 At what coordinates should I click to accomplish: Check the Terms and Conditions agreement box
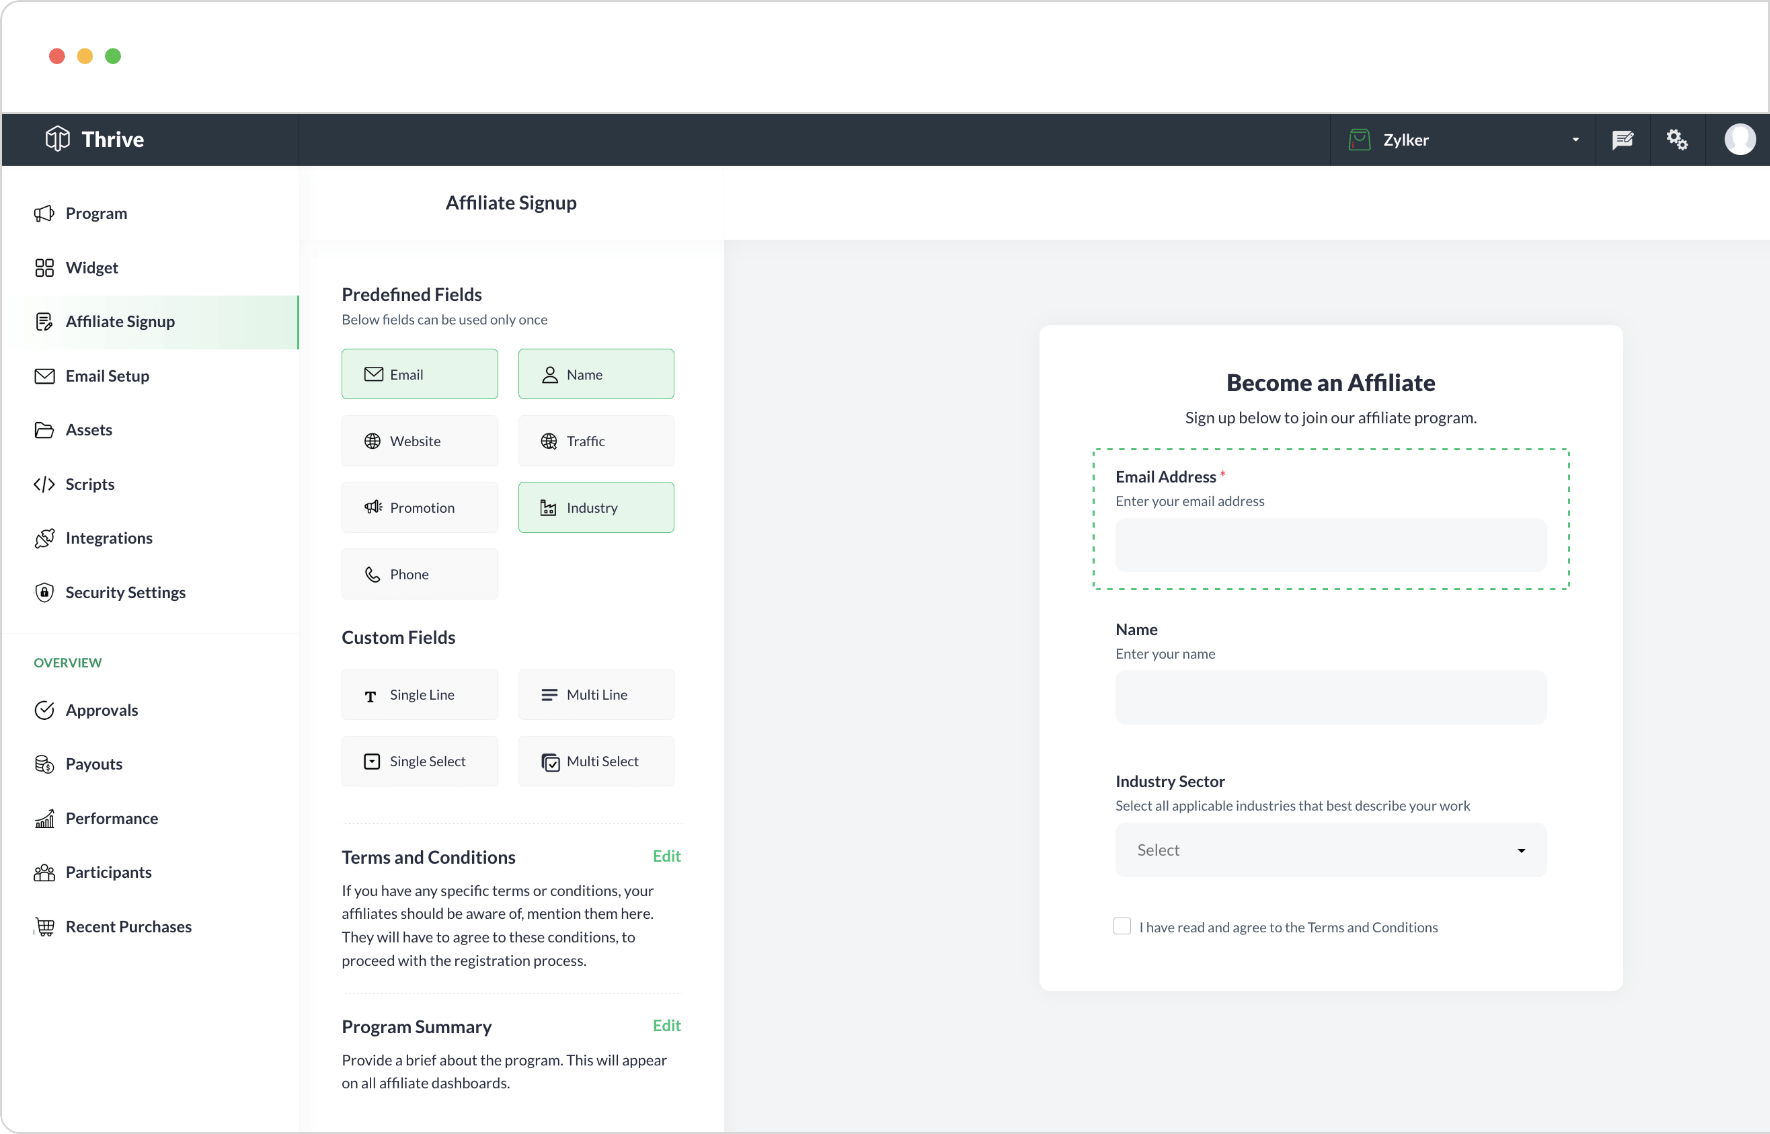pos(1122,926)
